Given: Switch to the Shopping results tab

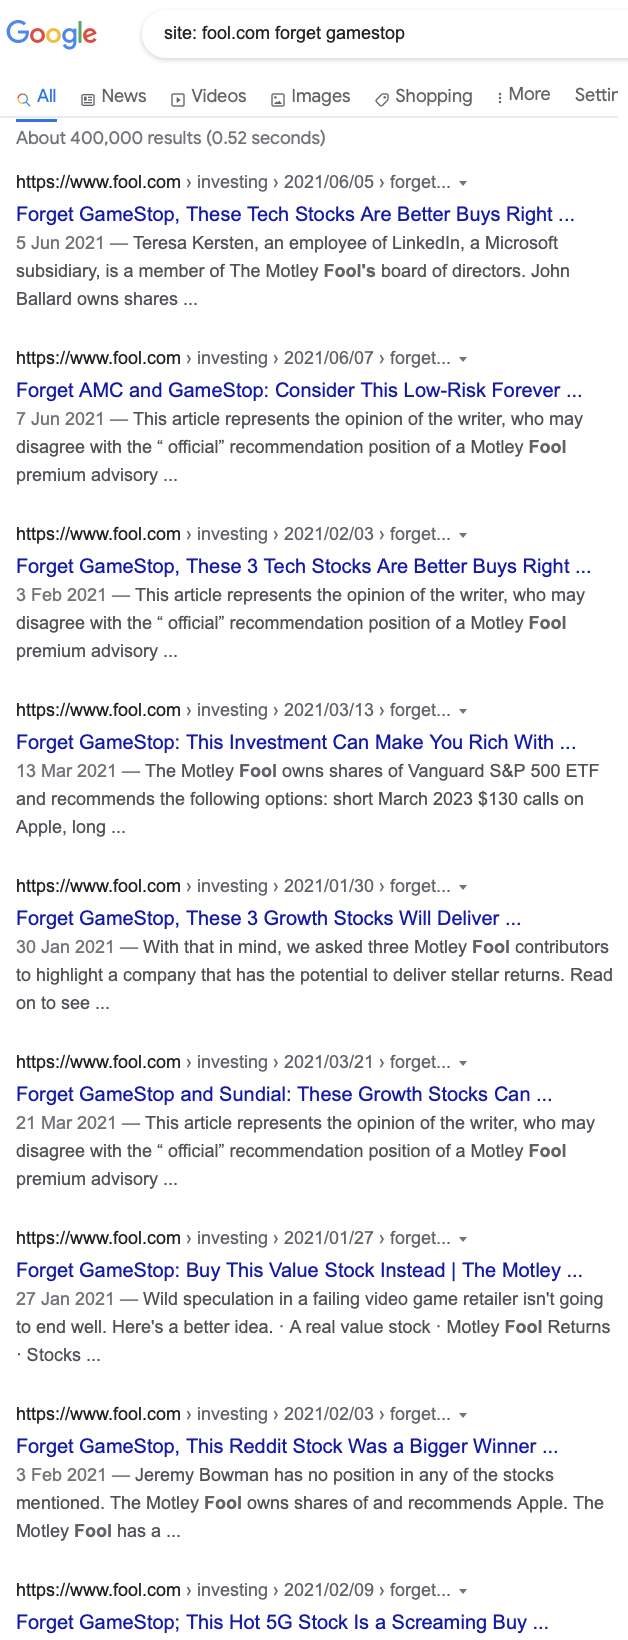Looking at the screenshot, I should coord(423,96).
